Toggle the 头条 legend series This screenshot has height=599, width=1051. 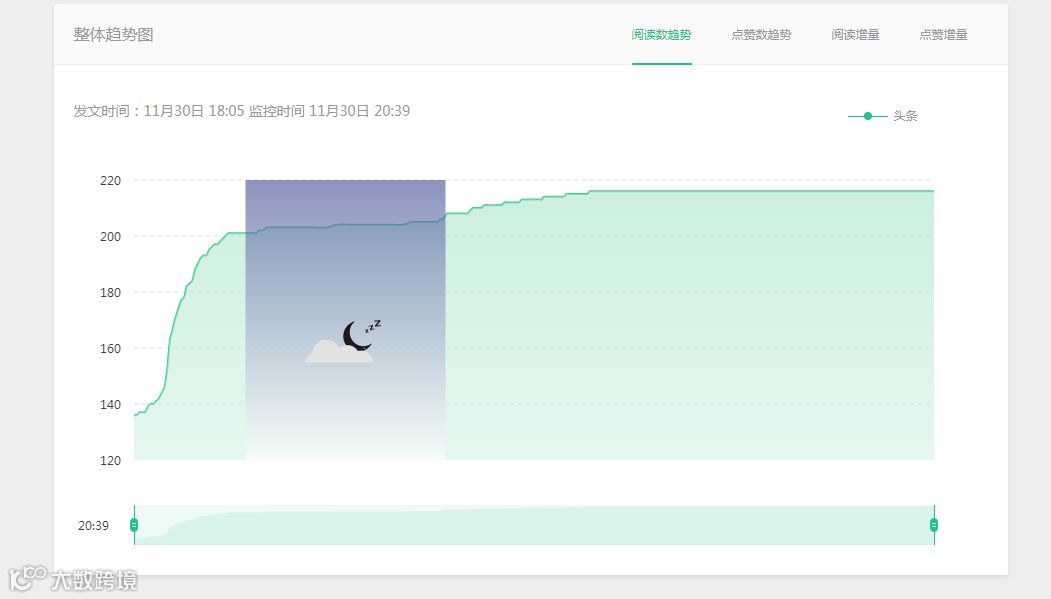point(883,116)
